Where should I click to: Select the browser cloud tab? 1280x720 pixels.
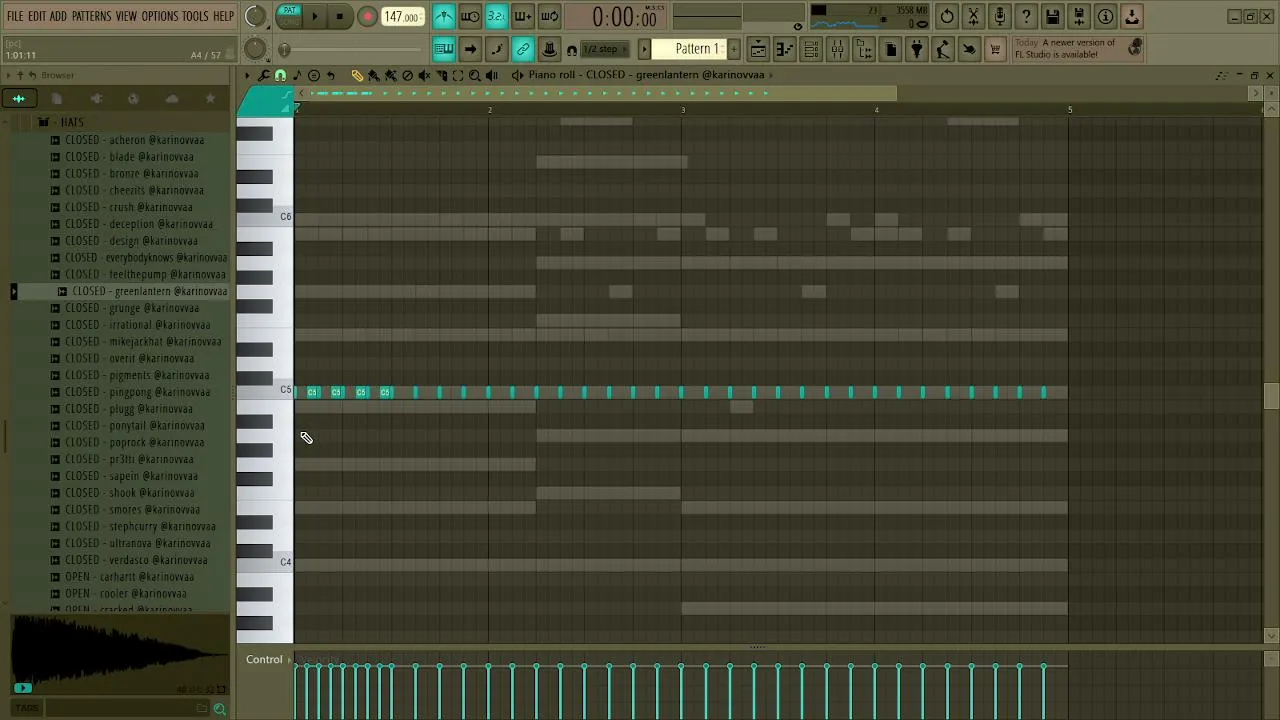pyautogui.click(x=172, y=98)
